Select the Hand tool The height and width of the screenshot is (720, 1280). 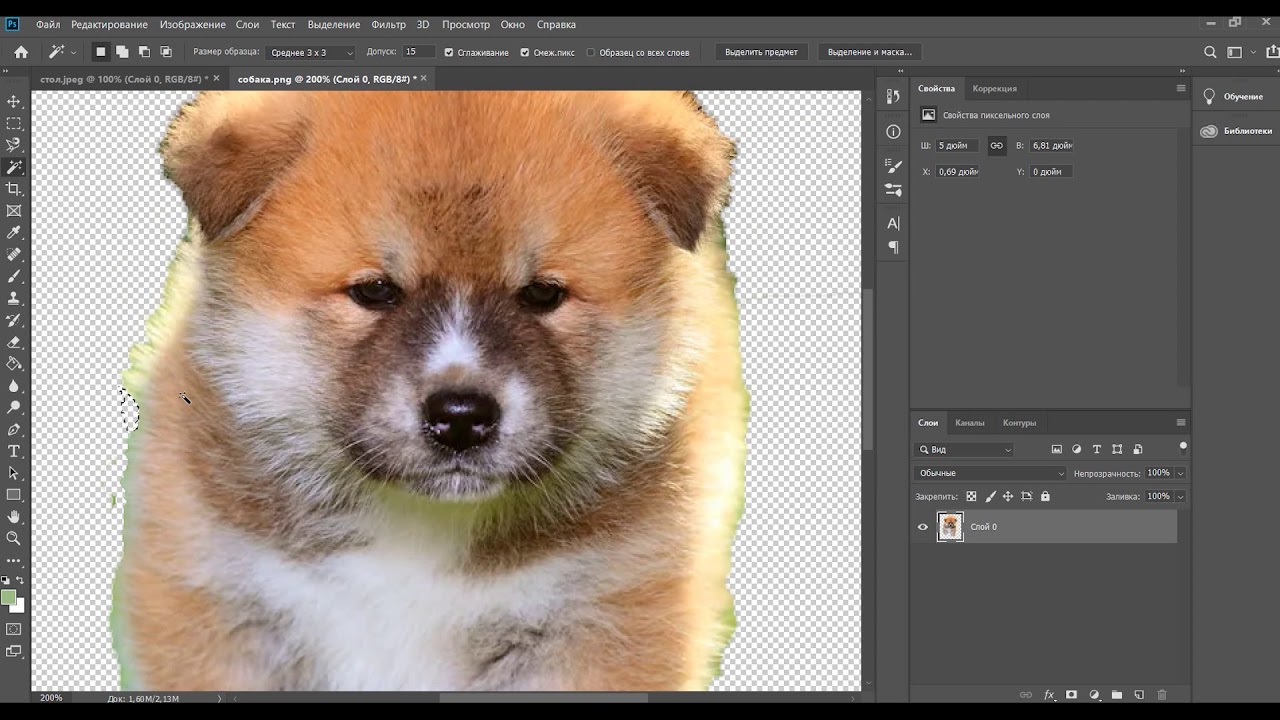click(x=14, y=517)
